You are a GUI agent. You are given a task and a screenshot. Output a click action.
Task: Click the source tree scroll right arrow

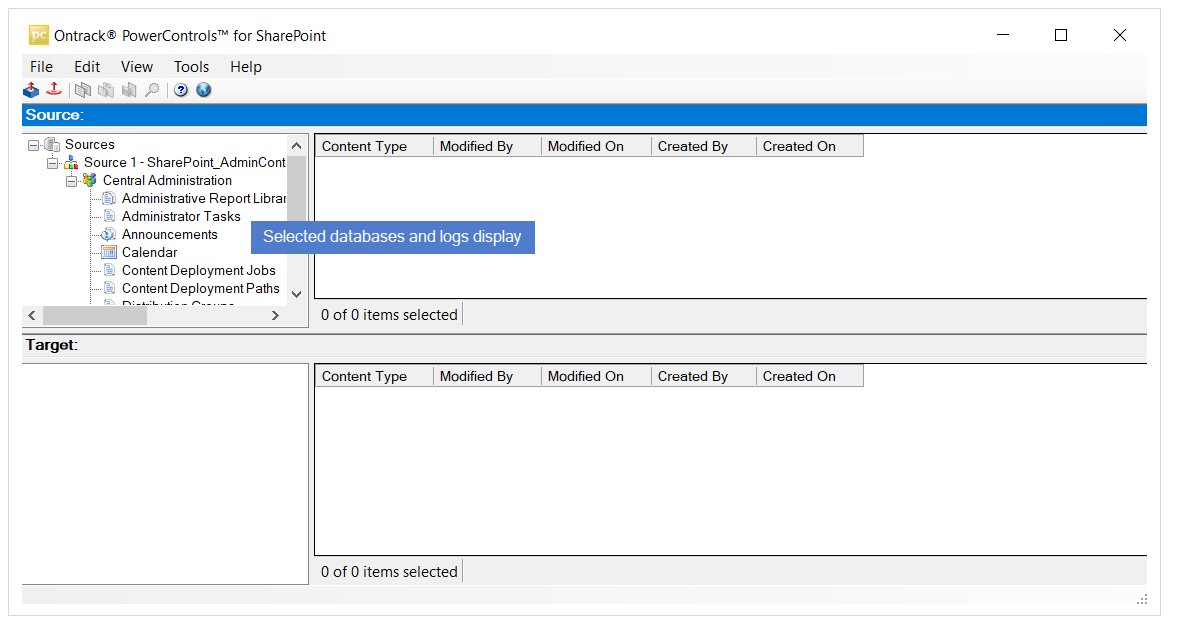(275, 316)
